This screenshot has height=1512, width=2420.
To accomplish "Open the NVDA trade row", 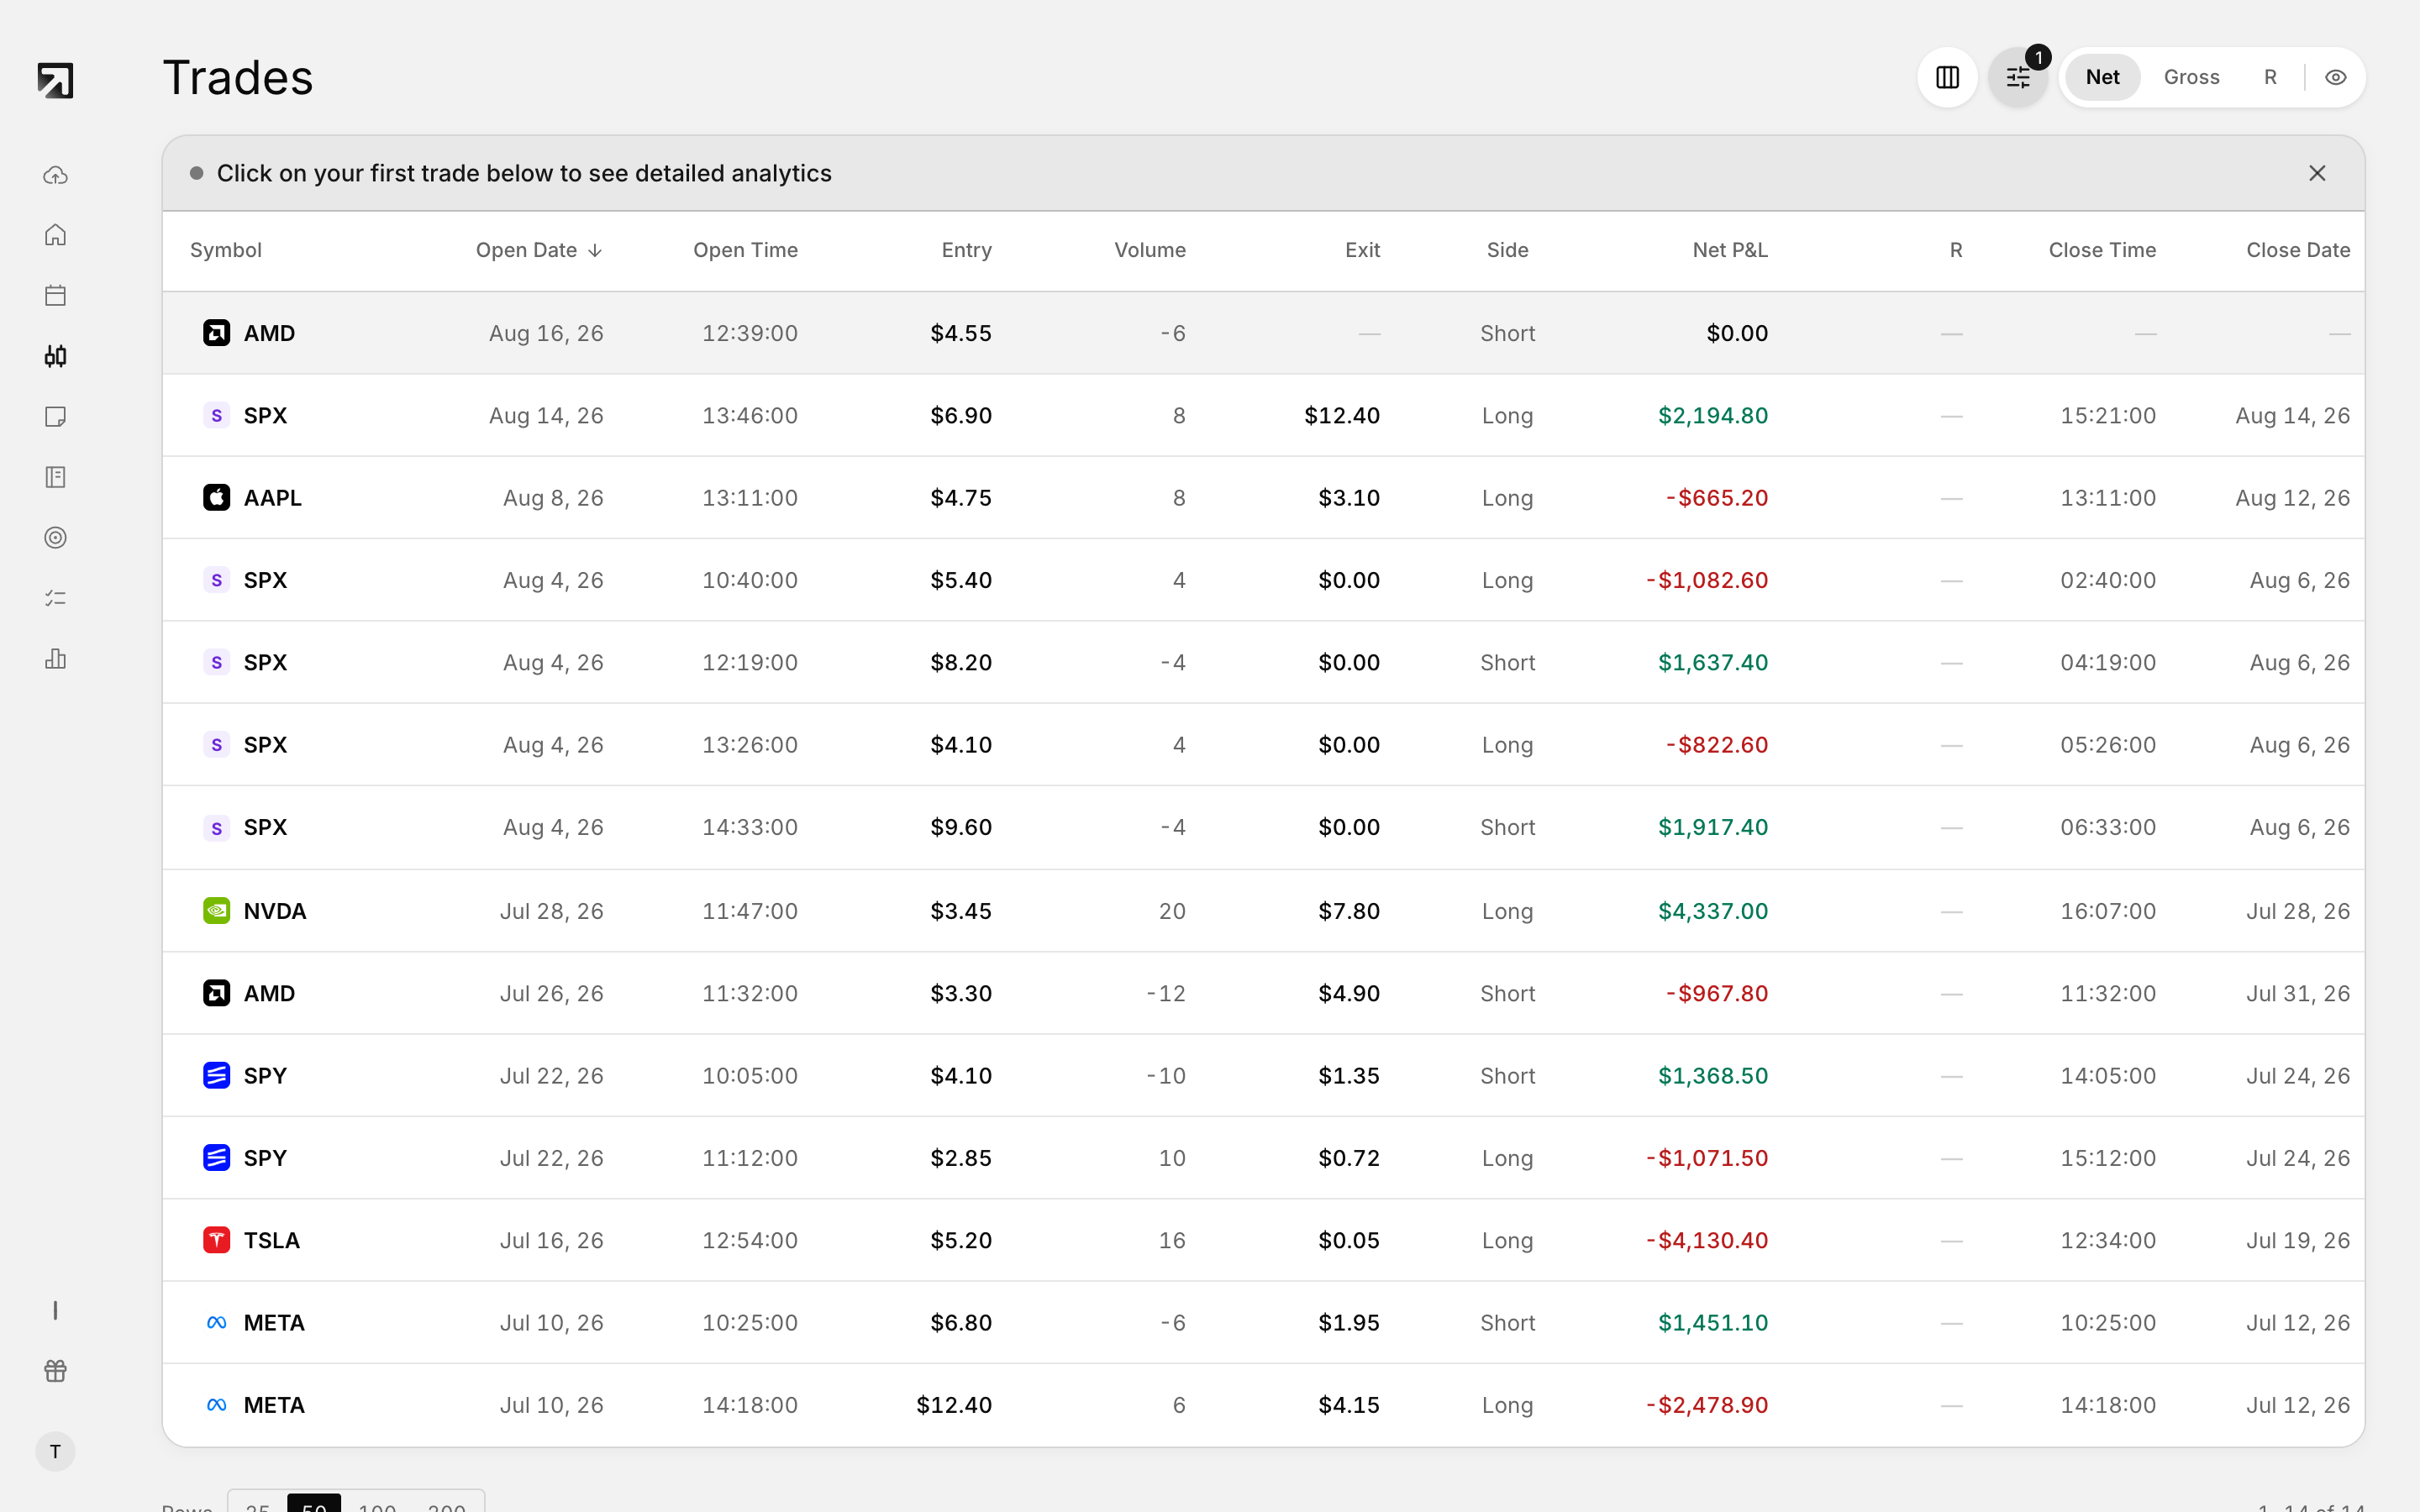I will pyautogui.click(x=1263, y=911).
